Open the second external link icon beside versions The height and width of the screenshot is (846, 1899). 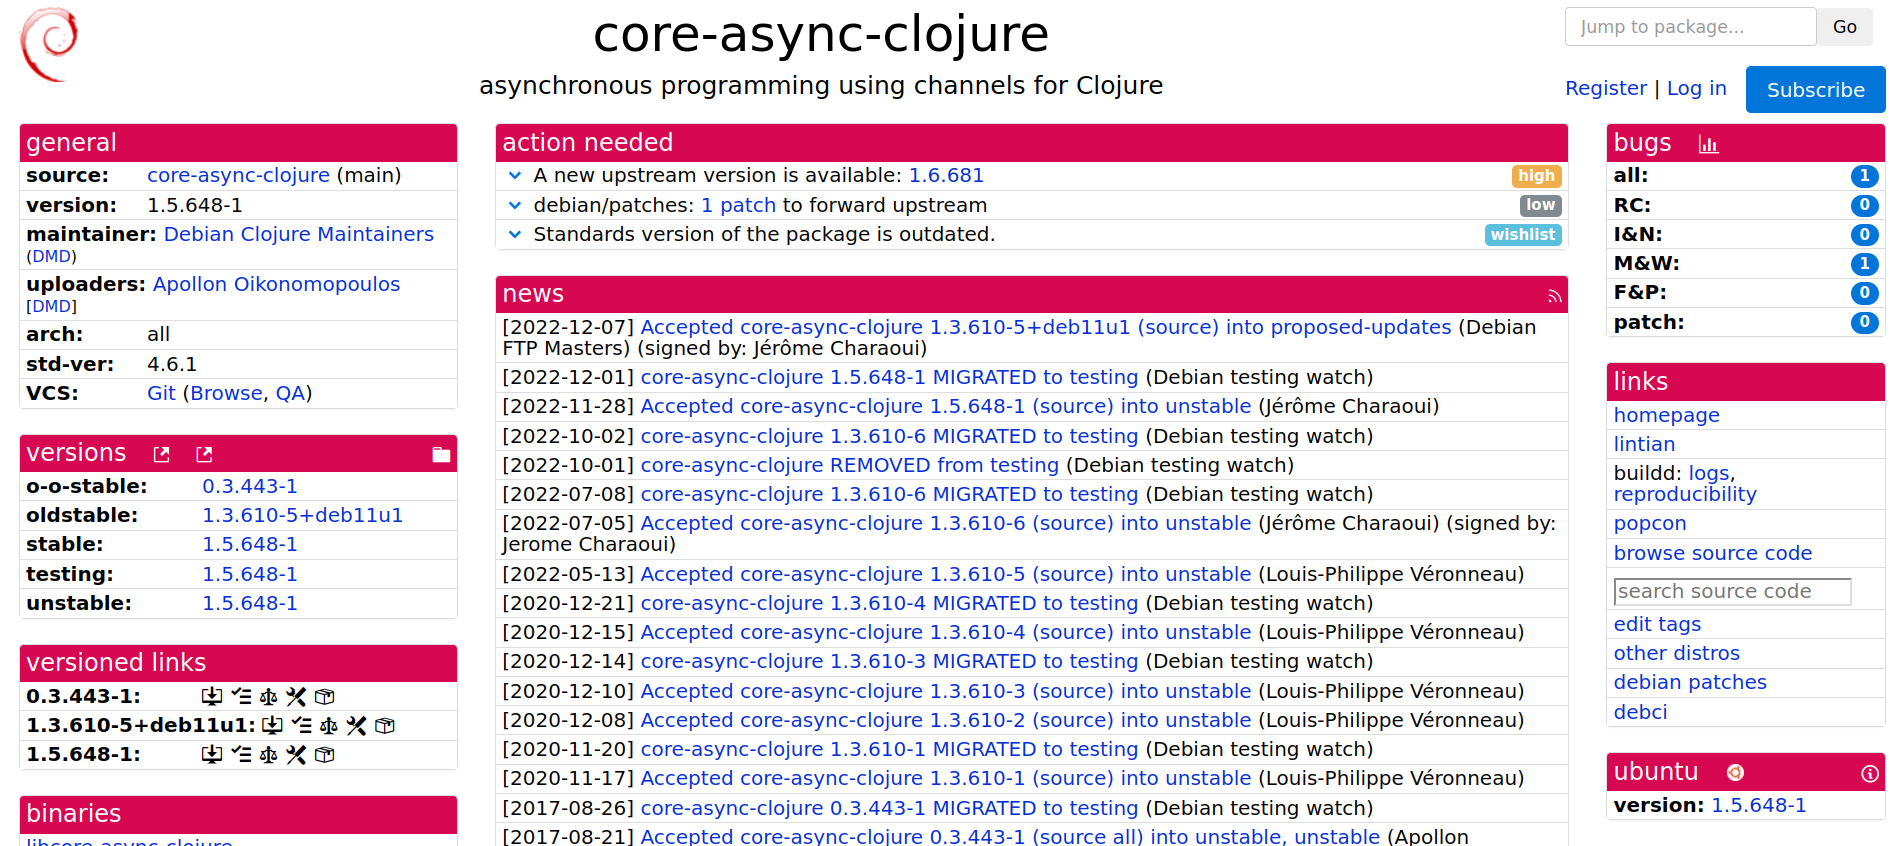tap(204, 455)
